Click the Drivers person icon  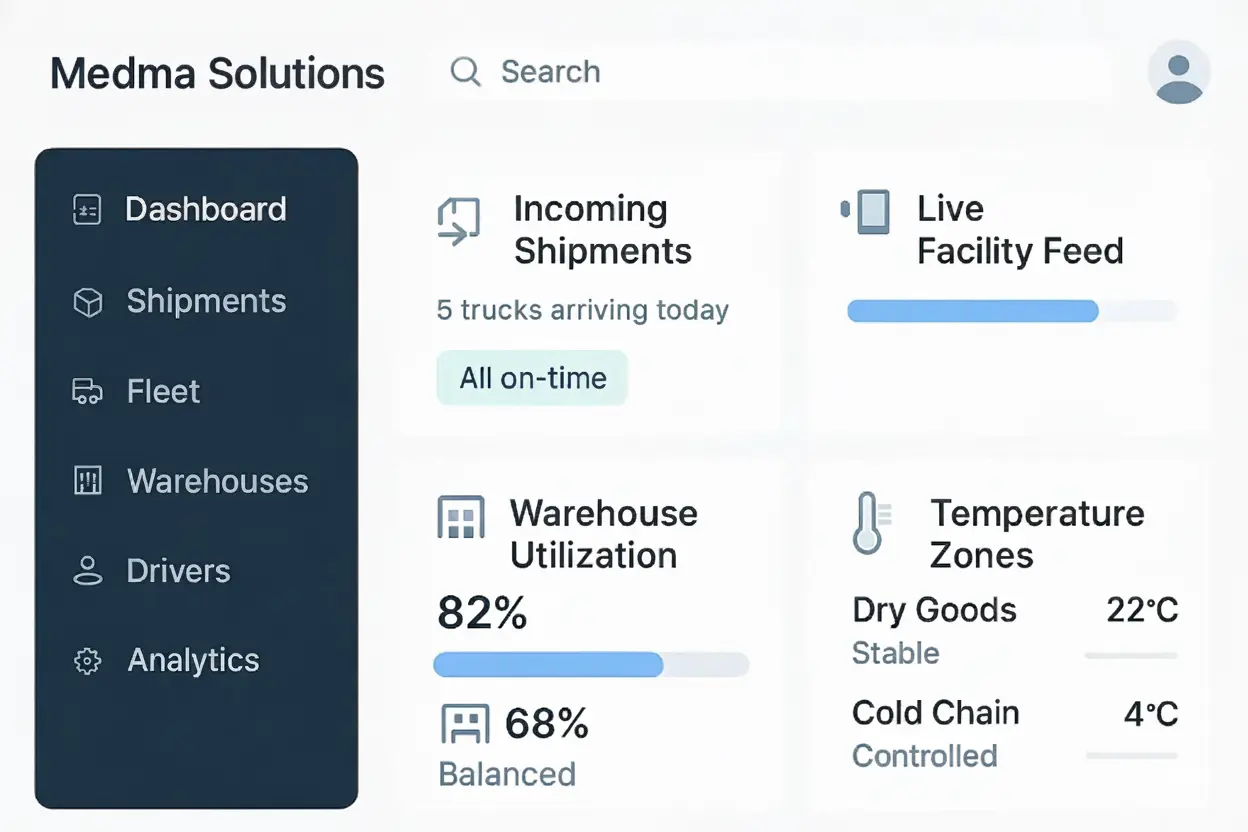coord(88,572)
